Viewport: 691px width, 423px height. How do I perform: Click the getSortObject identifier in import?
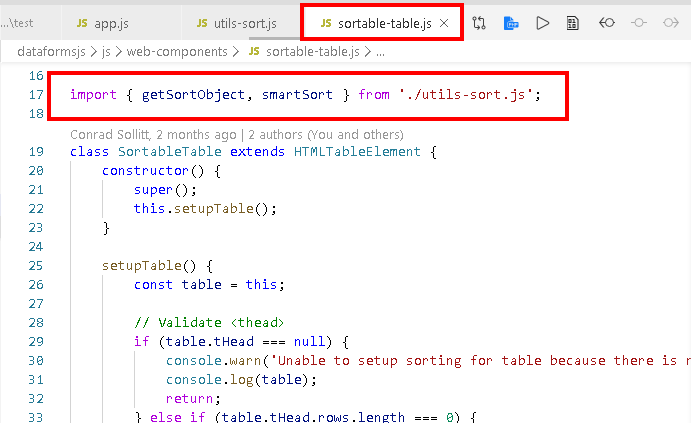pyautogui.click(x=193, y=95)
